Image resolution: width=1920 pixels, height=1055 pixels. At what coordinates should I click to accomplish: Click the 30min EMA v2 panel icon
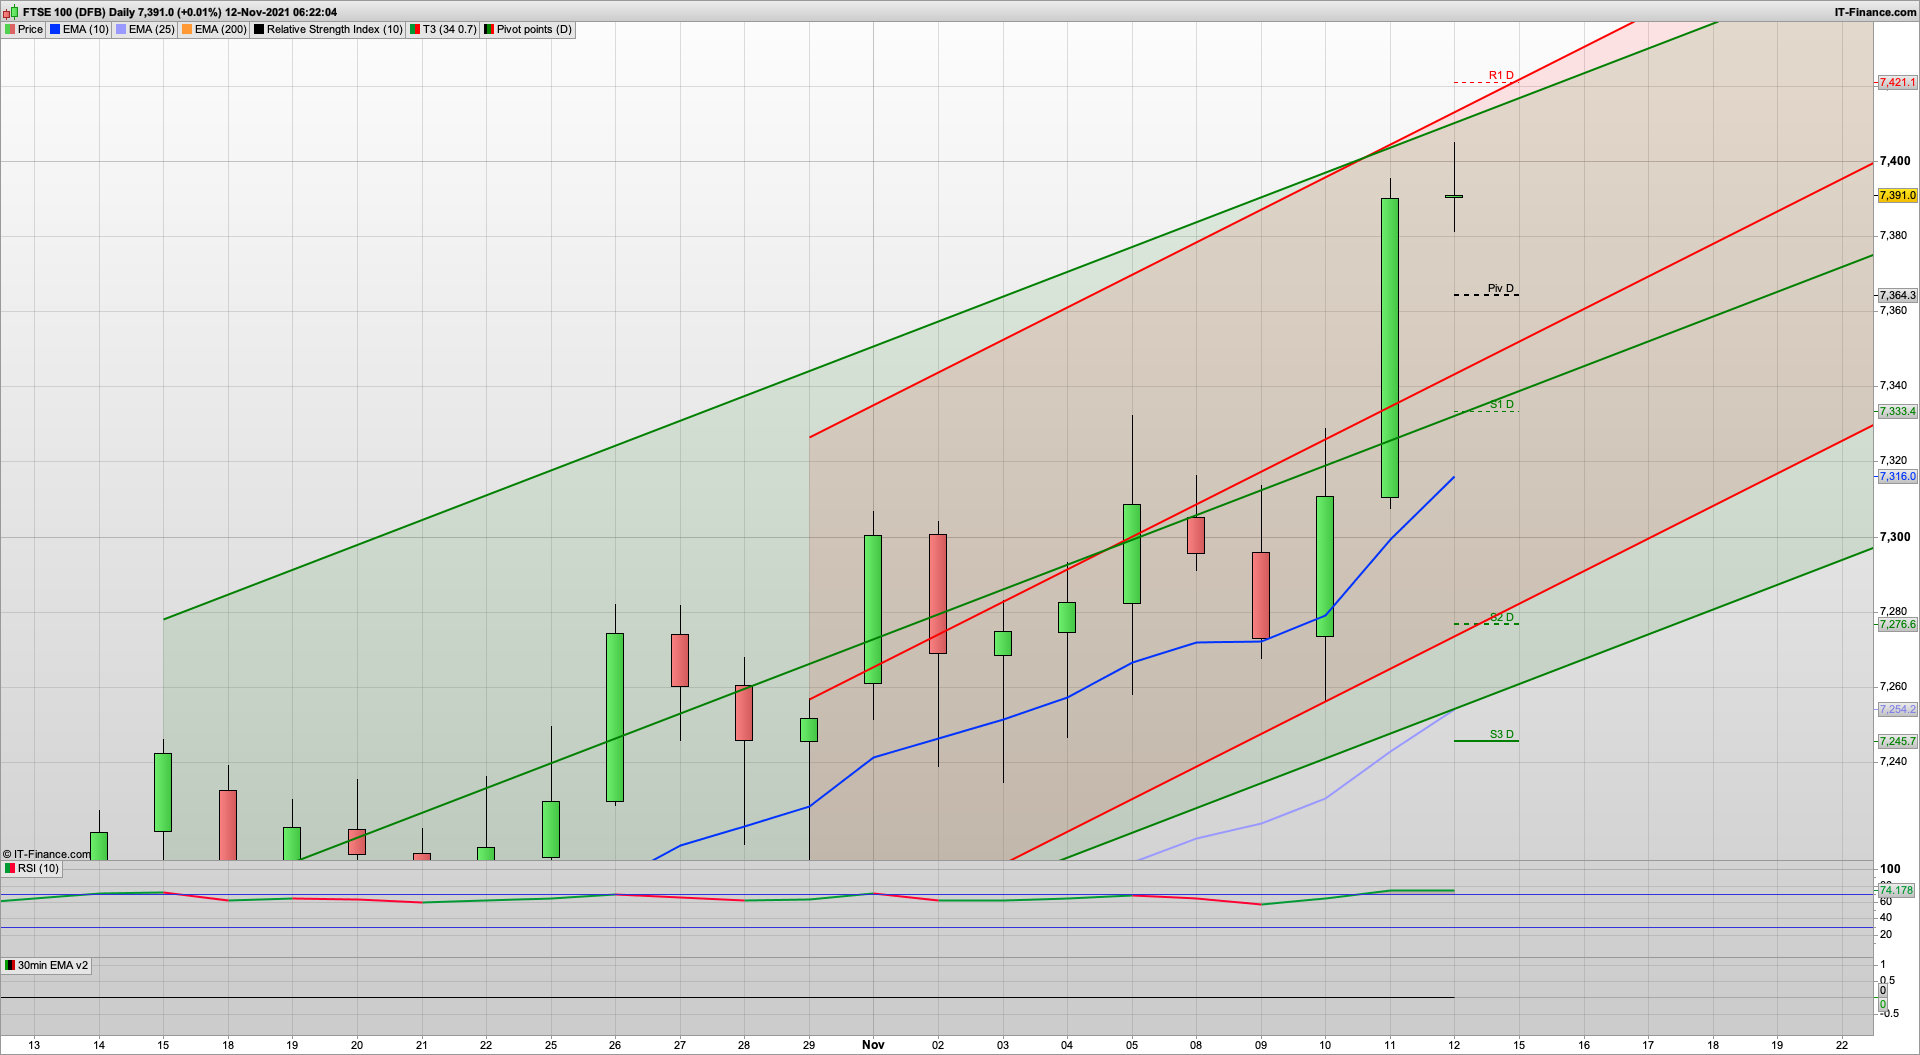[x=10, y=965]
